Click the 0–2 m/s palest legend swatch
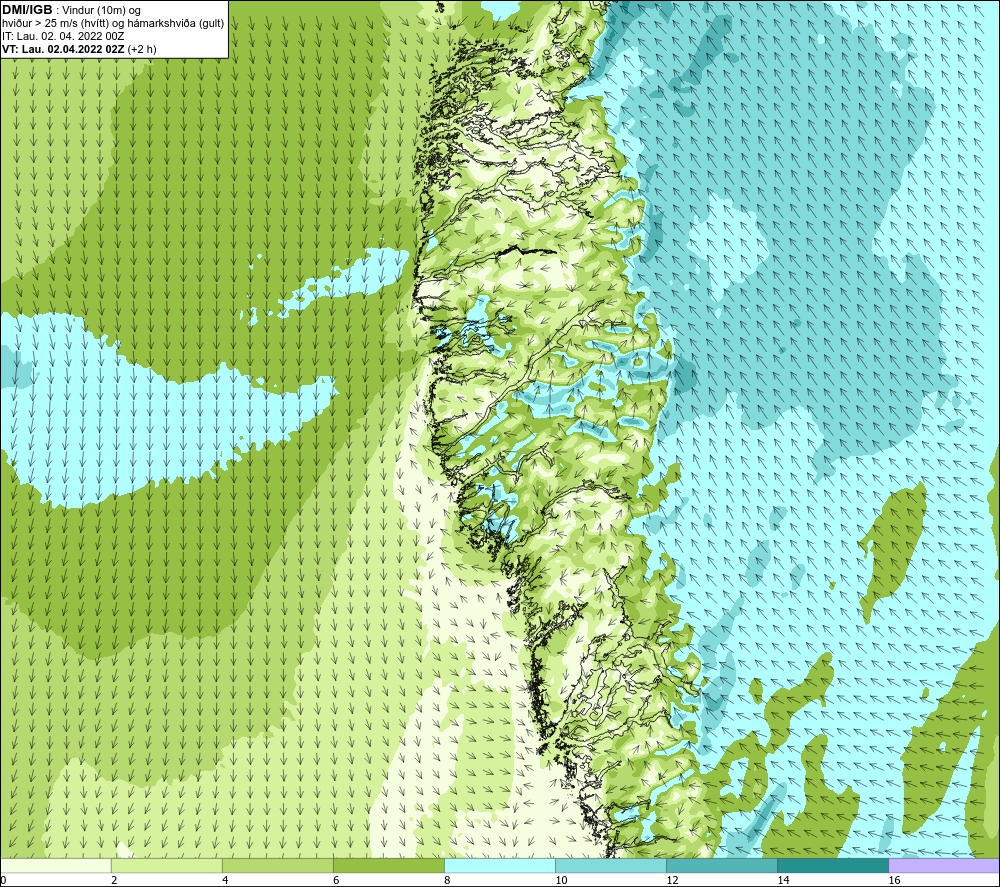The height and width of the screenshot is (887, 1000). [x=55, y=866]
